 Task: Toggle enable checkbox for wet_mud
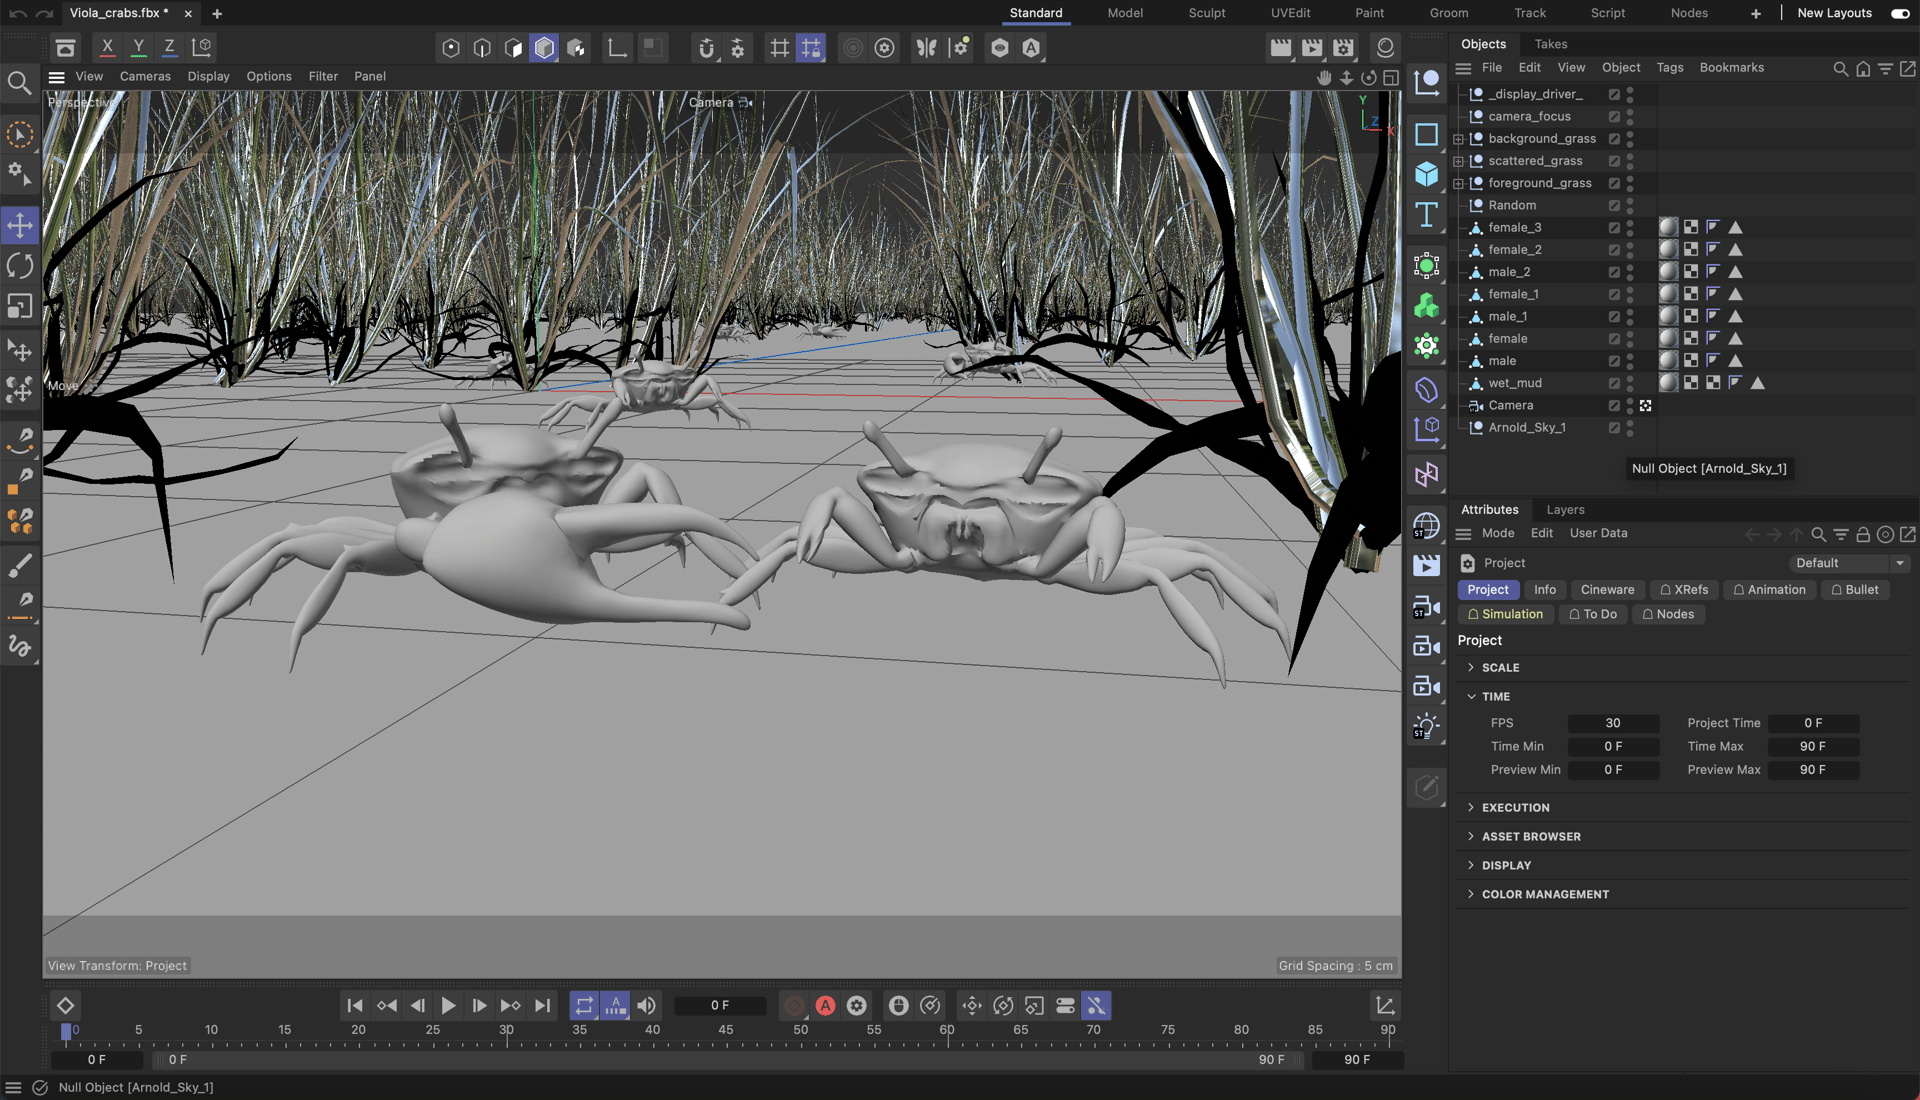[x=1614, y=383]
